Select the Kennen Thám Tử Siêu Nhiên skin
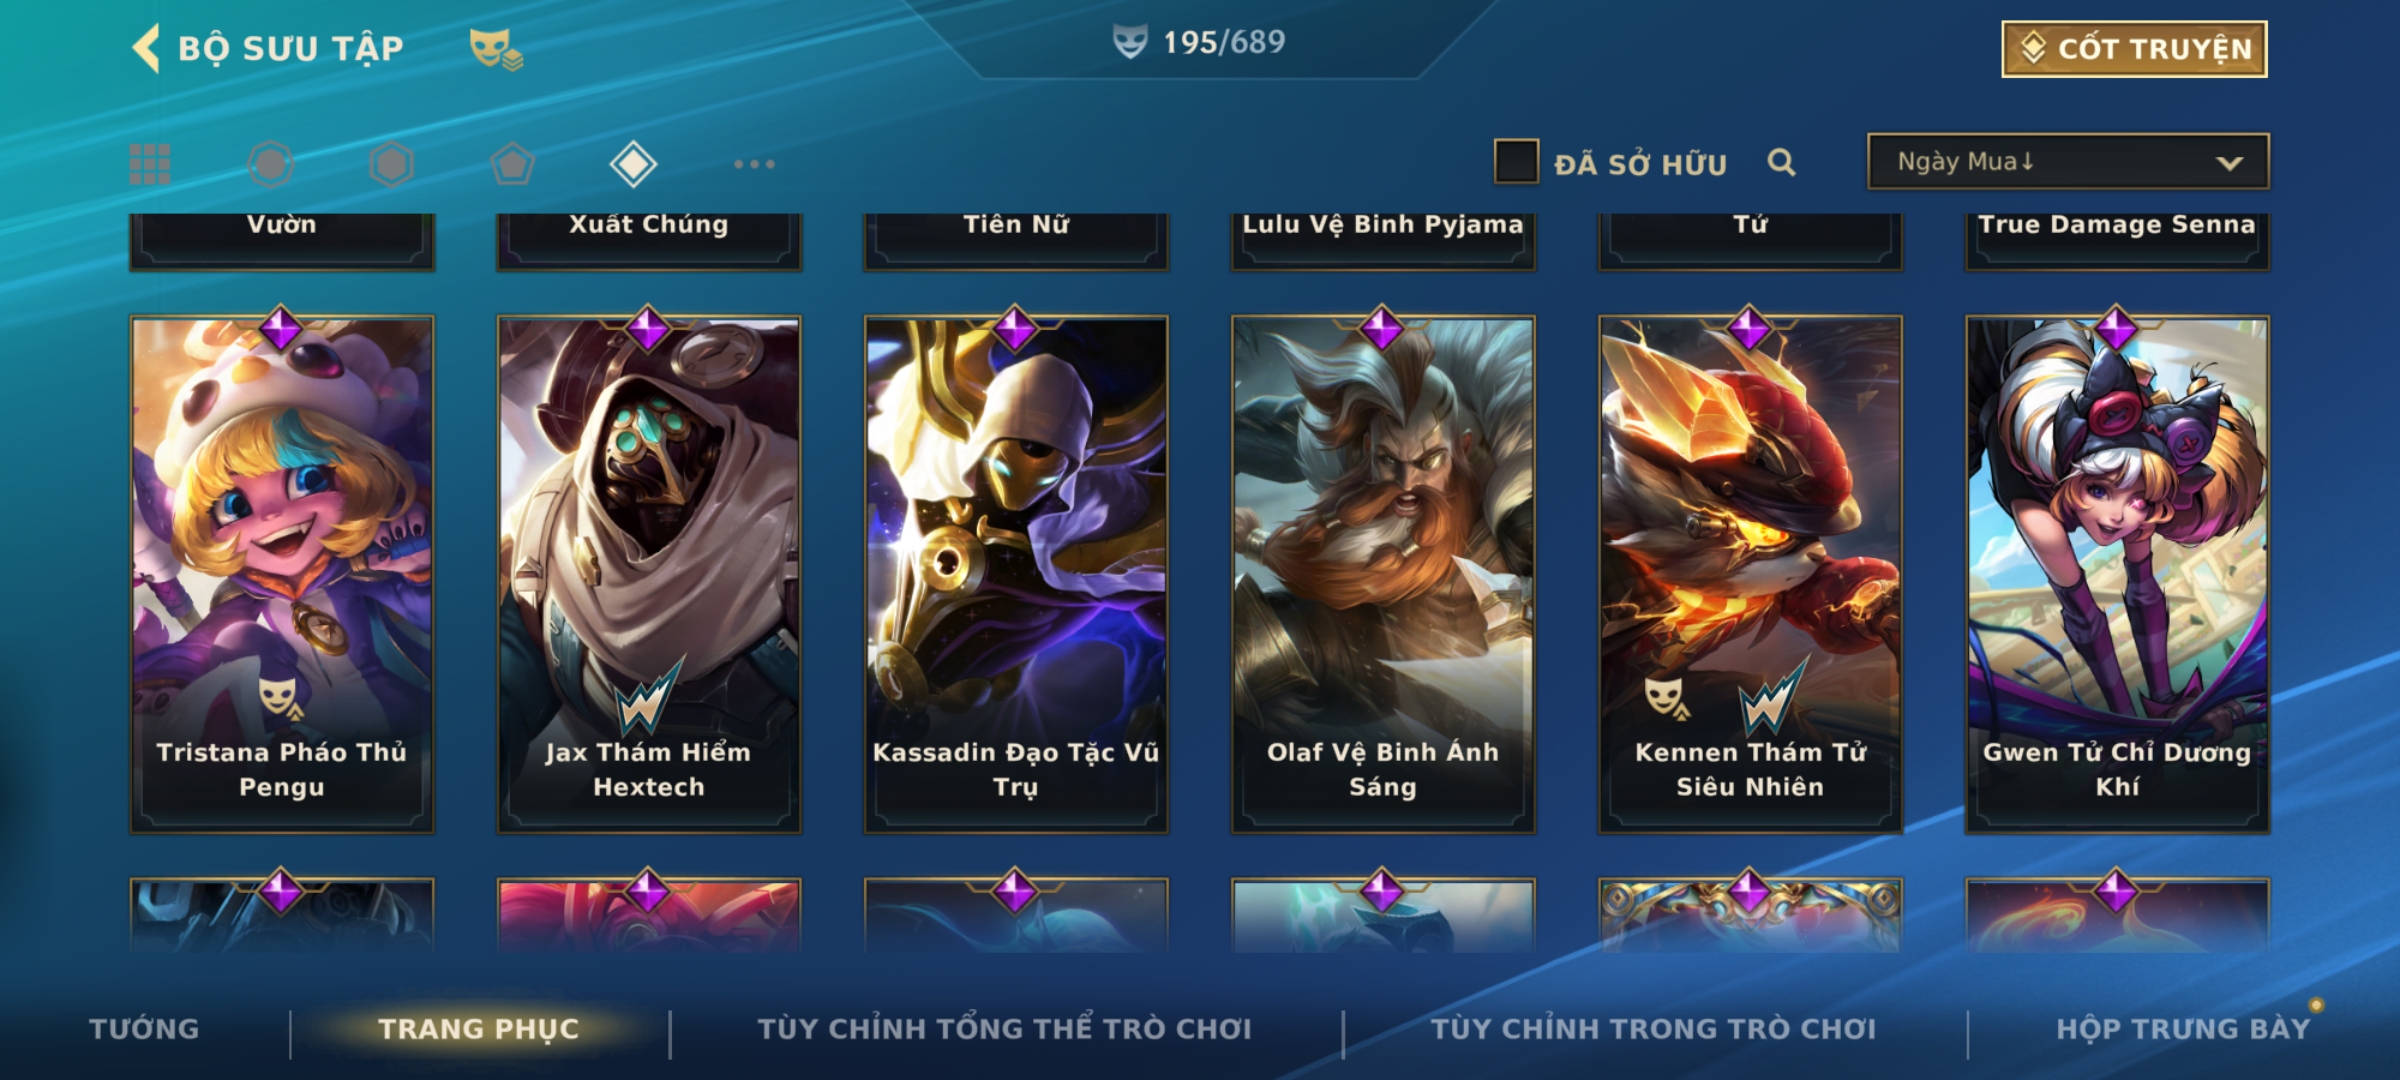This screenshot has width=2400, height=1080. click(1750, 574)
